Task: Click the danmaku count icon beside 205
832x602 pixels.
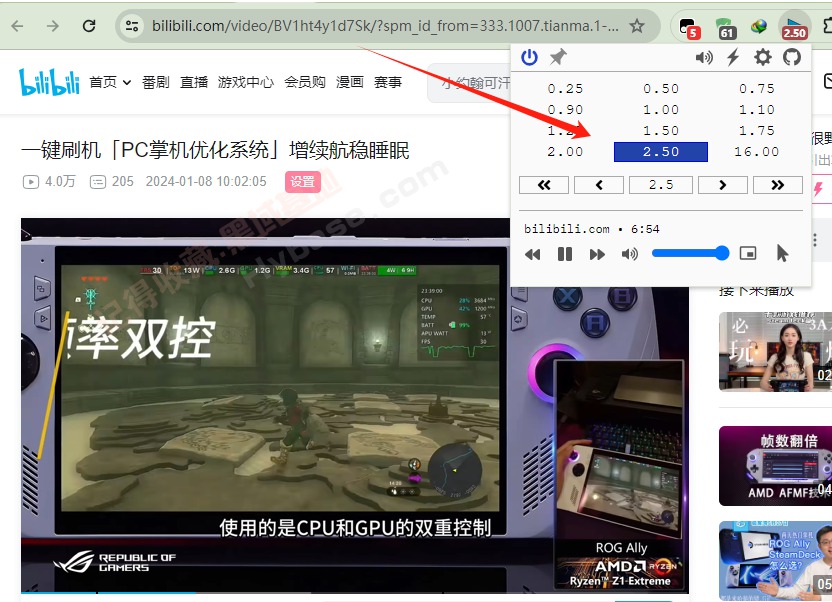Action: (98, 182)
